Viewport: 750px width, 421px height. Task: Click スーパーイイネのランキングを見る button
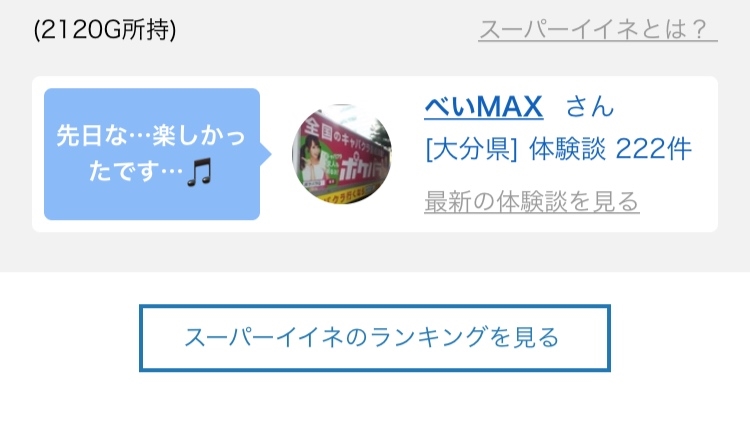coord(375,338)
